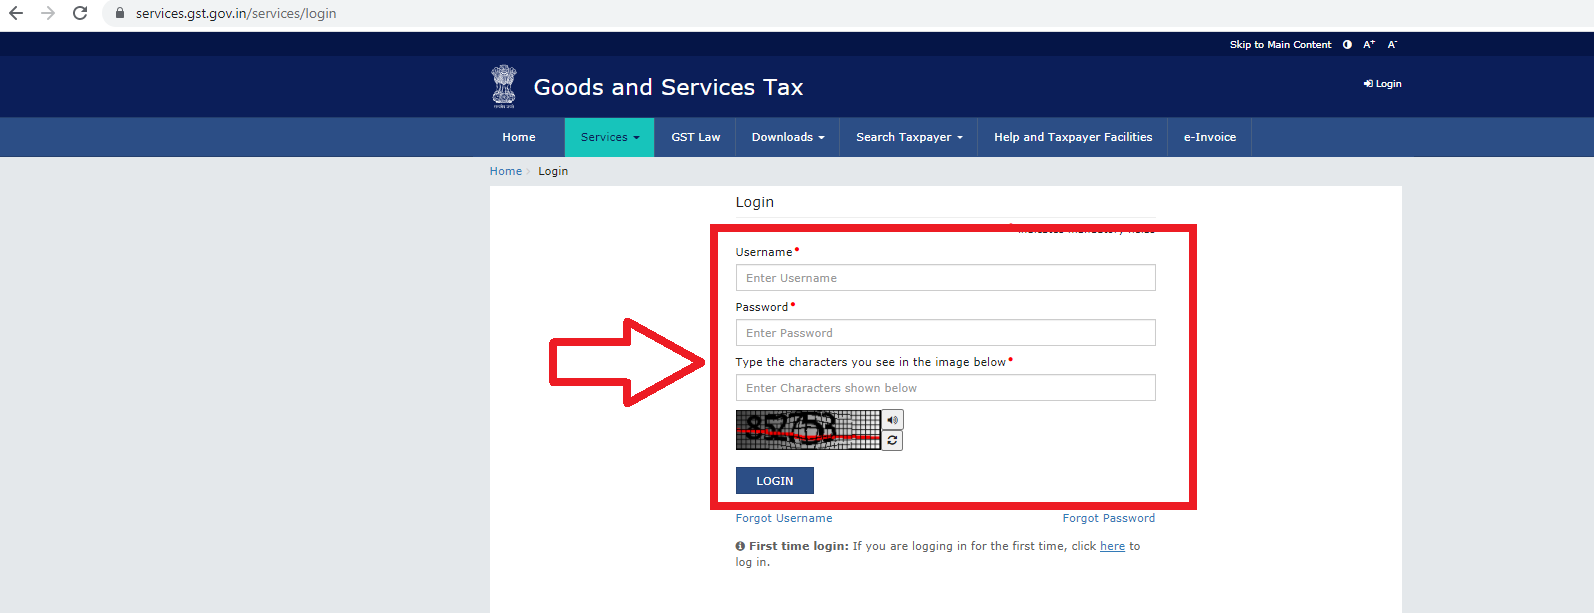Open the e-Invoice menu item

(x=1210, y=137)
